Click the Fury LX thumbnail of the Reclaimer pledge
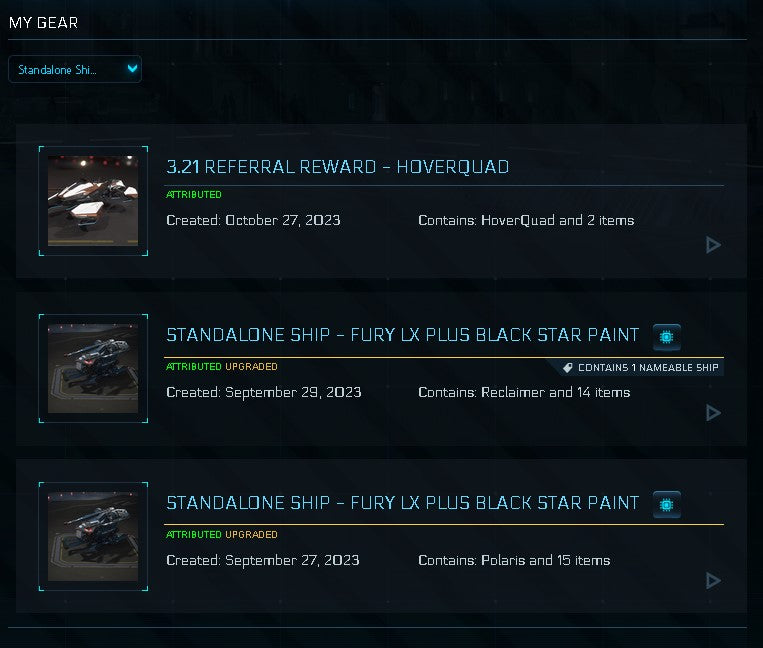Viewport: 763px width, 648px height. click(93, 368)
